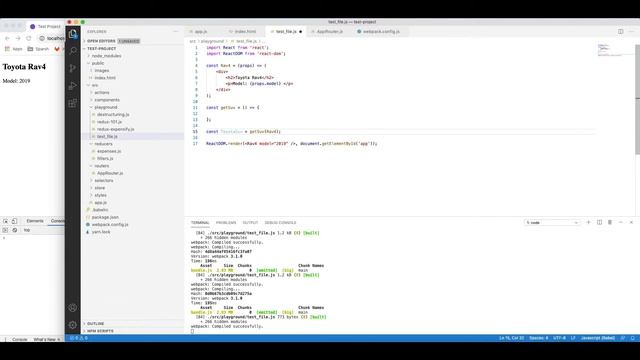Expand the actions folder
640x360 pixels.
tap(102, 93)
